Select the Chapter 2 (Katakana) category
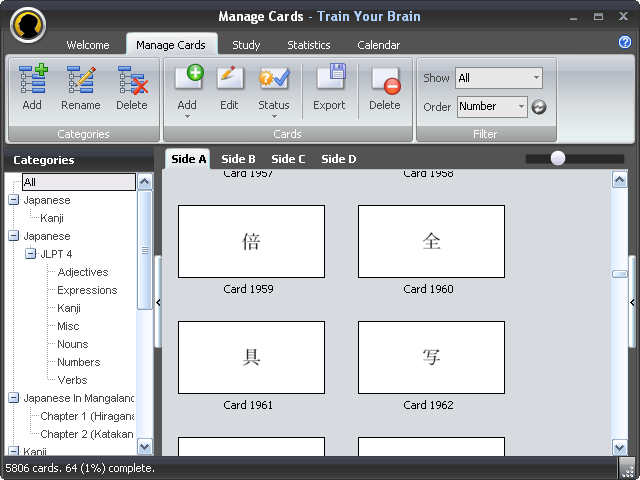This screenshot has height=480, width=640. point(87,434)
